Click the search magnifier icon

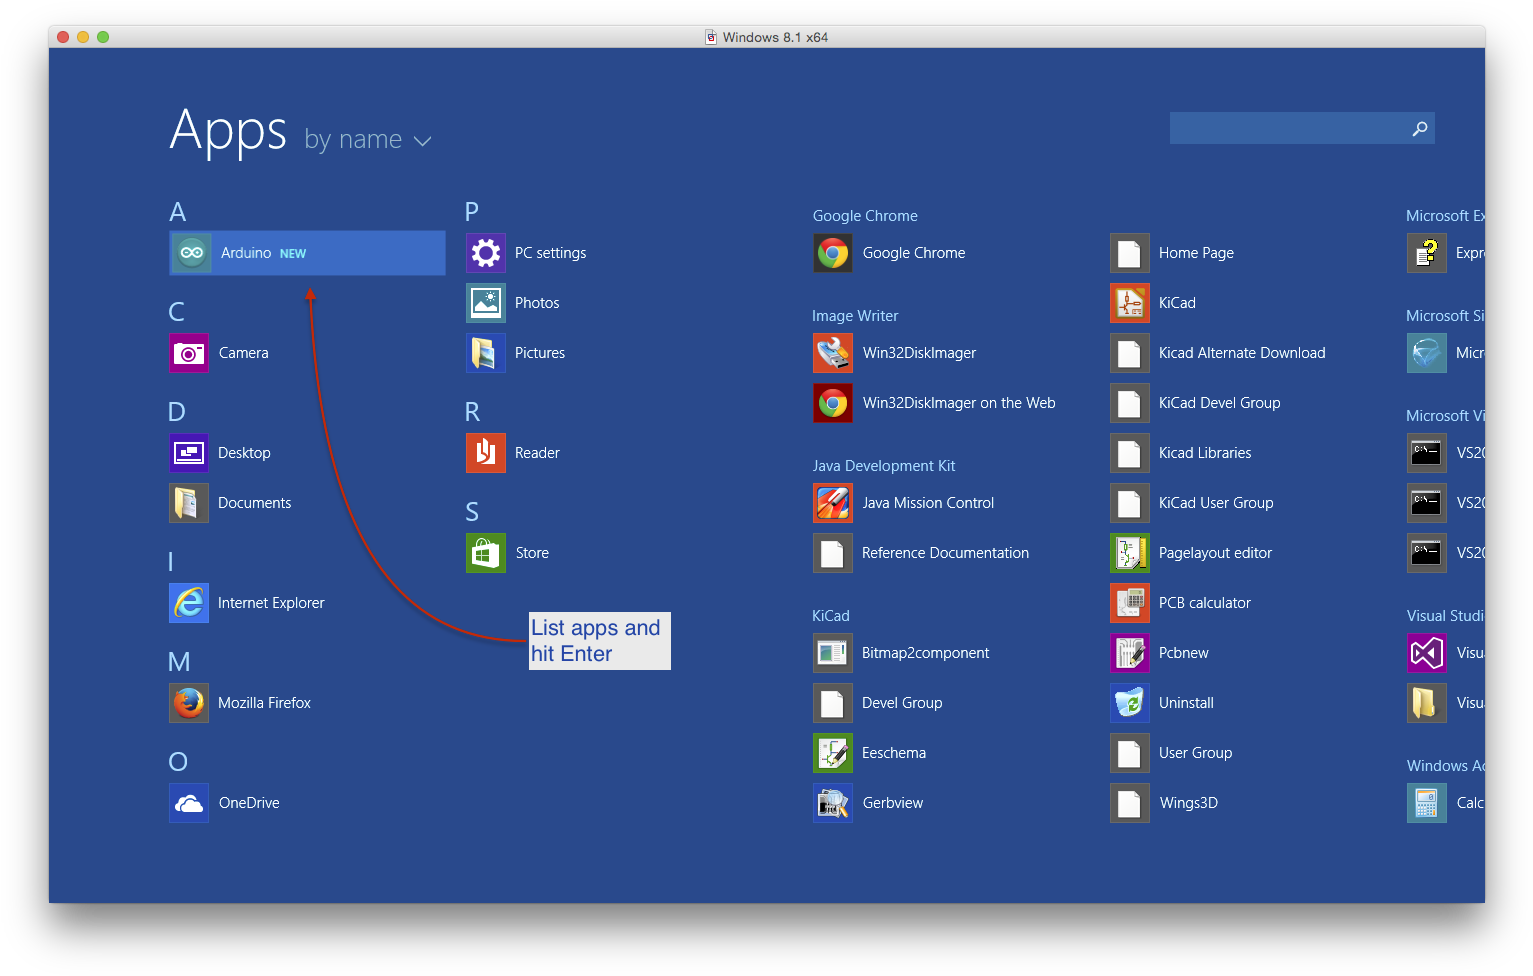coord(1420,128)
